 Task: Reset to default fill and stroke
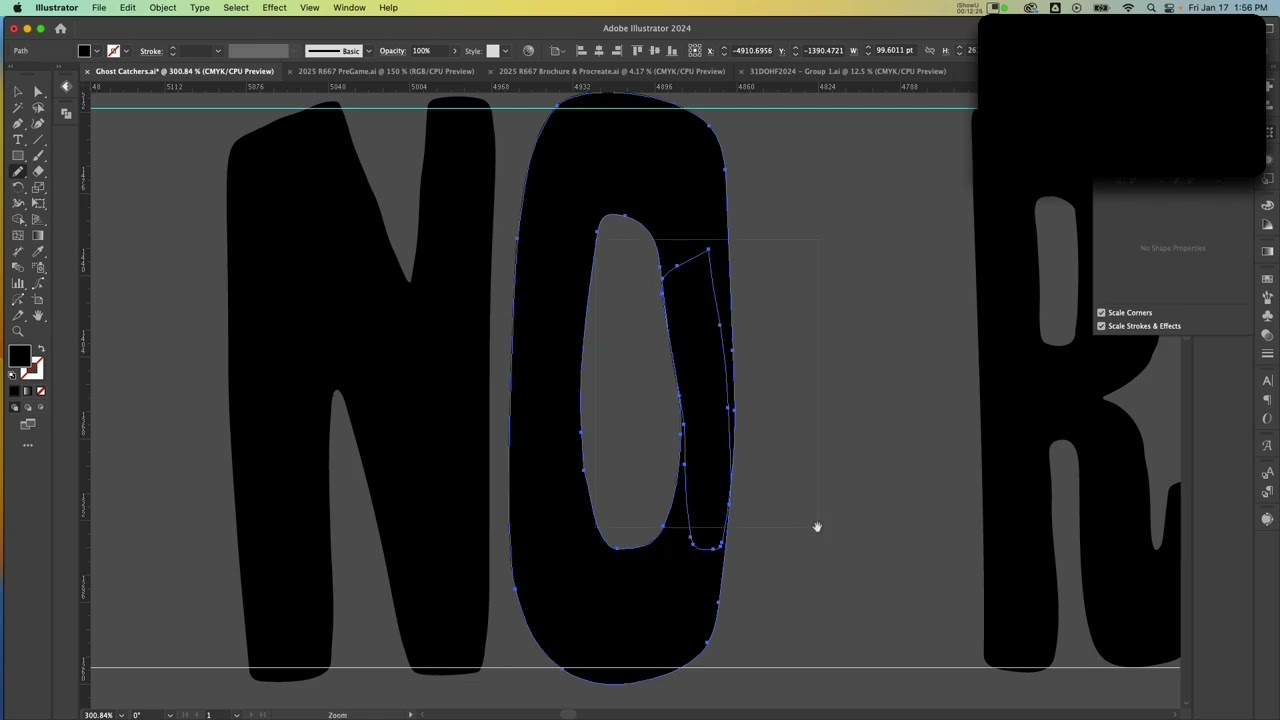coord(12,375)
